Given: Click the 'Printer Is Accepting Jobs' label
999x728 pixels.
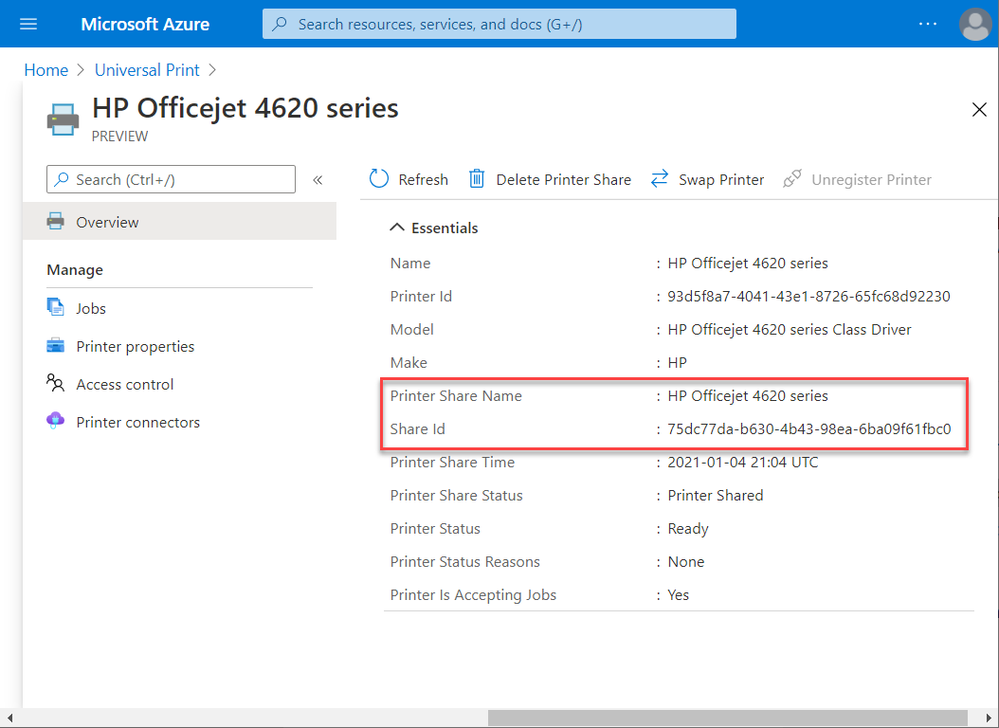Looking at the screenshot, I should [x=473, y=595].
